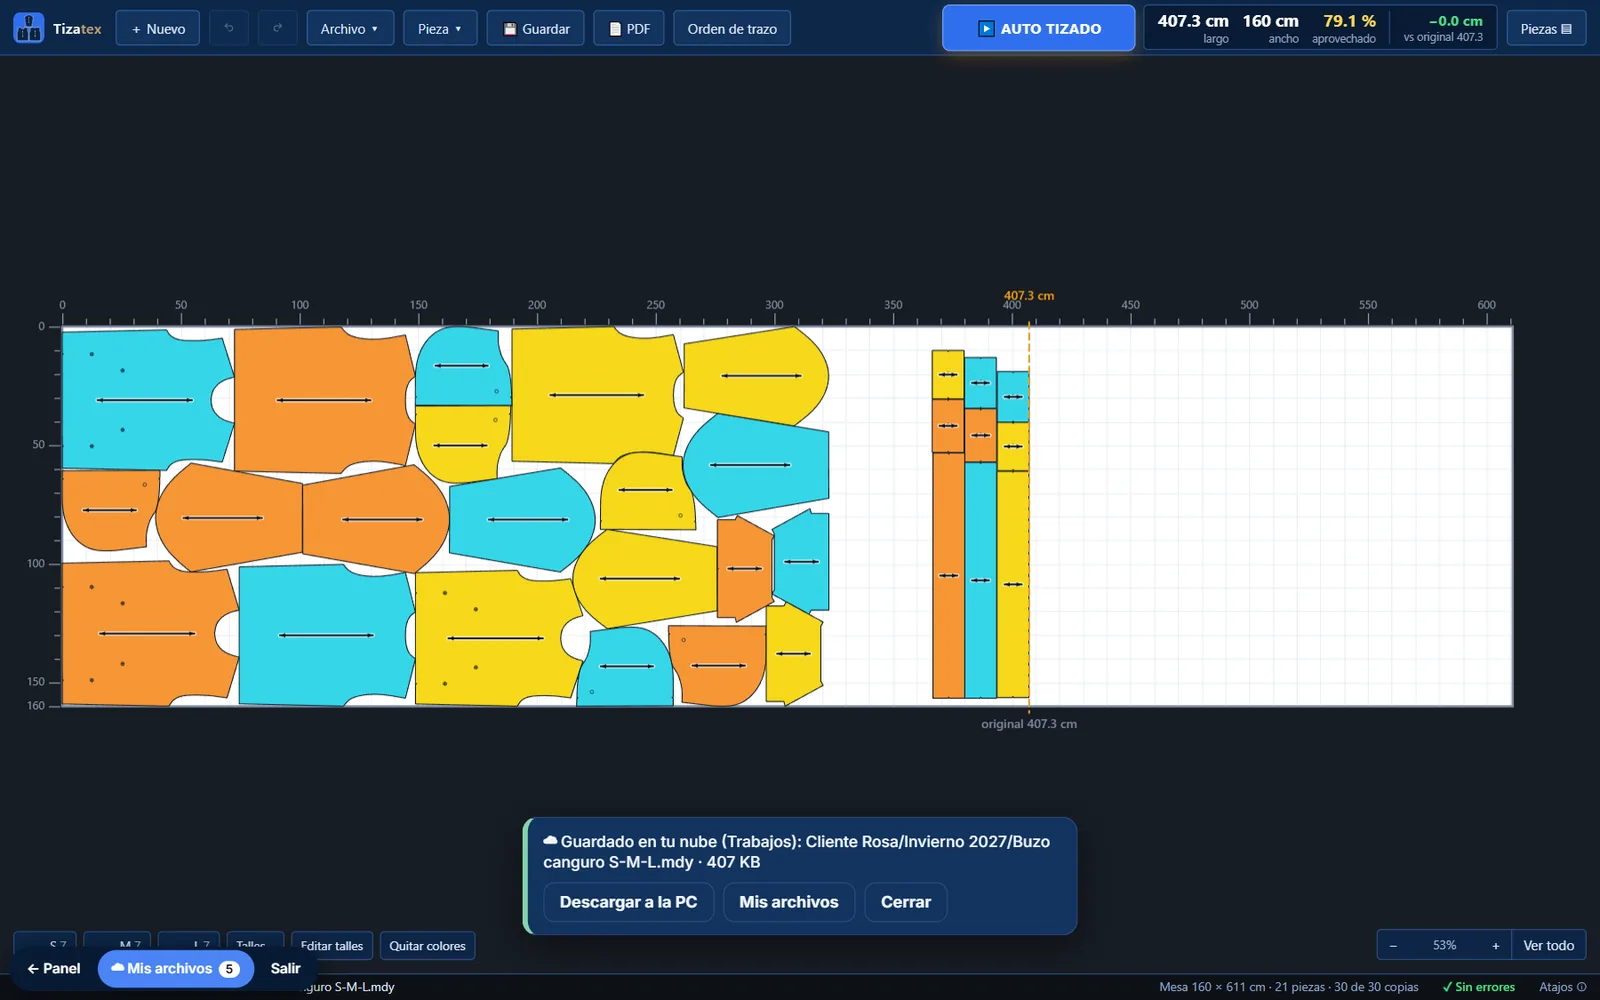Create a new marker with Nuevo

click(158, 28)
